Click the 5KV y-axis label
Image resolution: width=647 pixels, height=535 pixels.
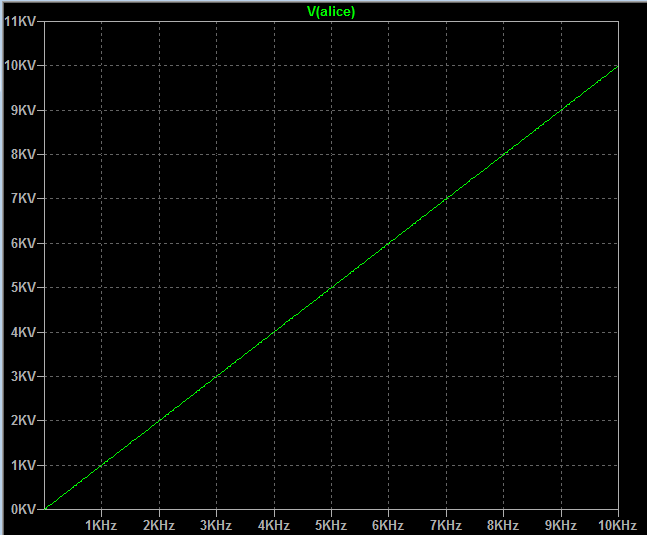tap(24, 288)
